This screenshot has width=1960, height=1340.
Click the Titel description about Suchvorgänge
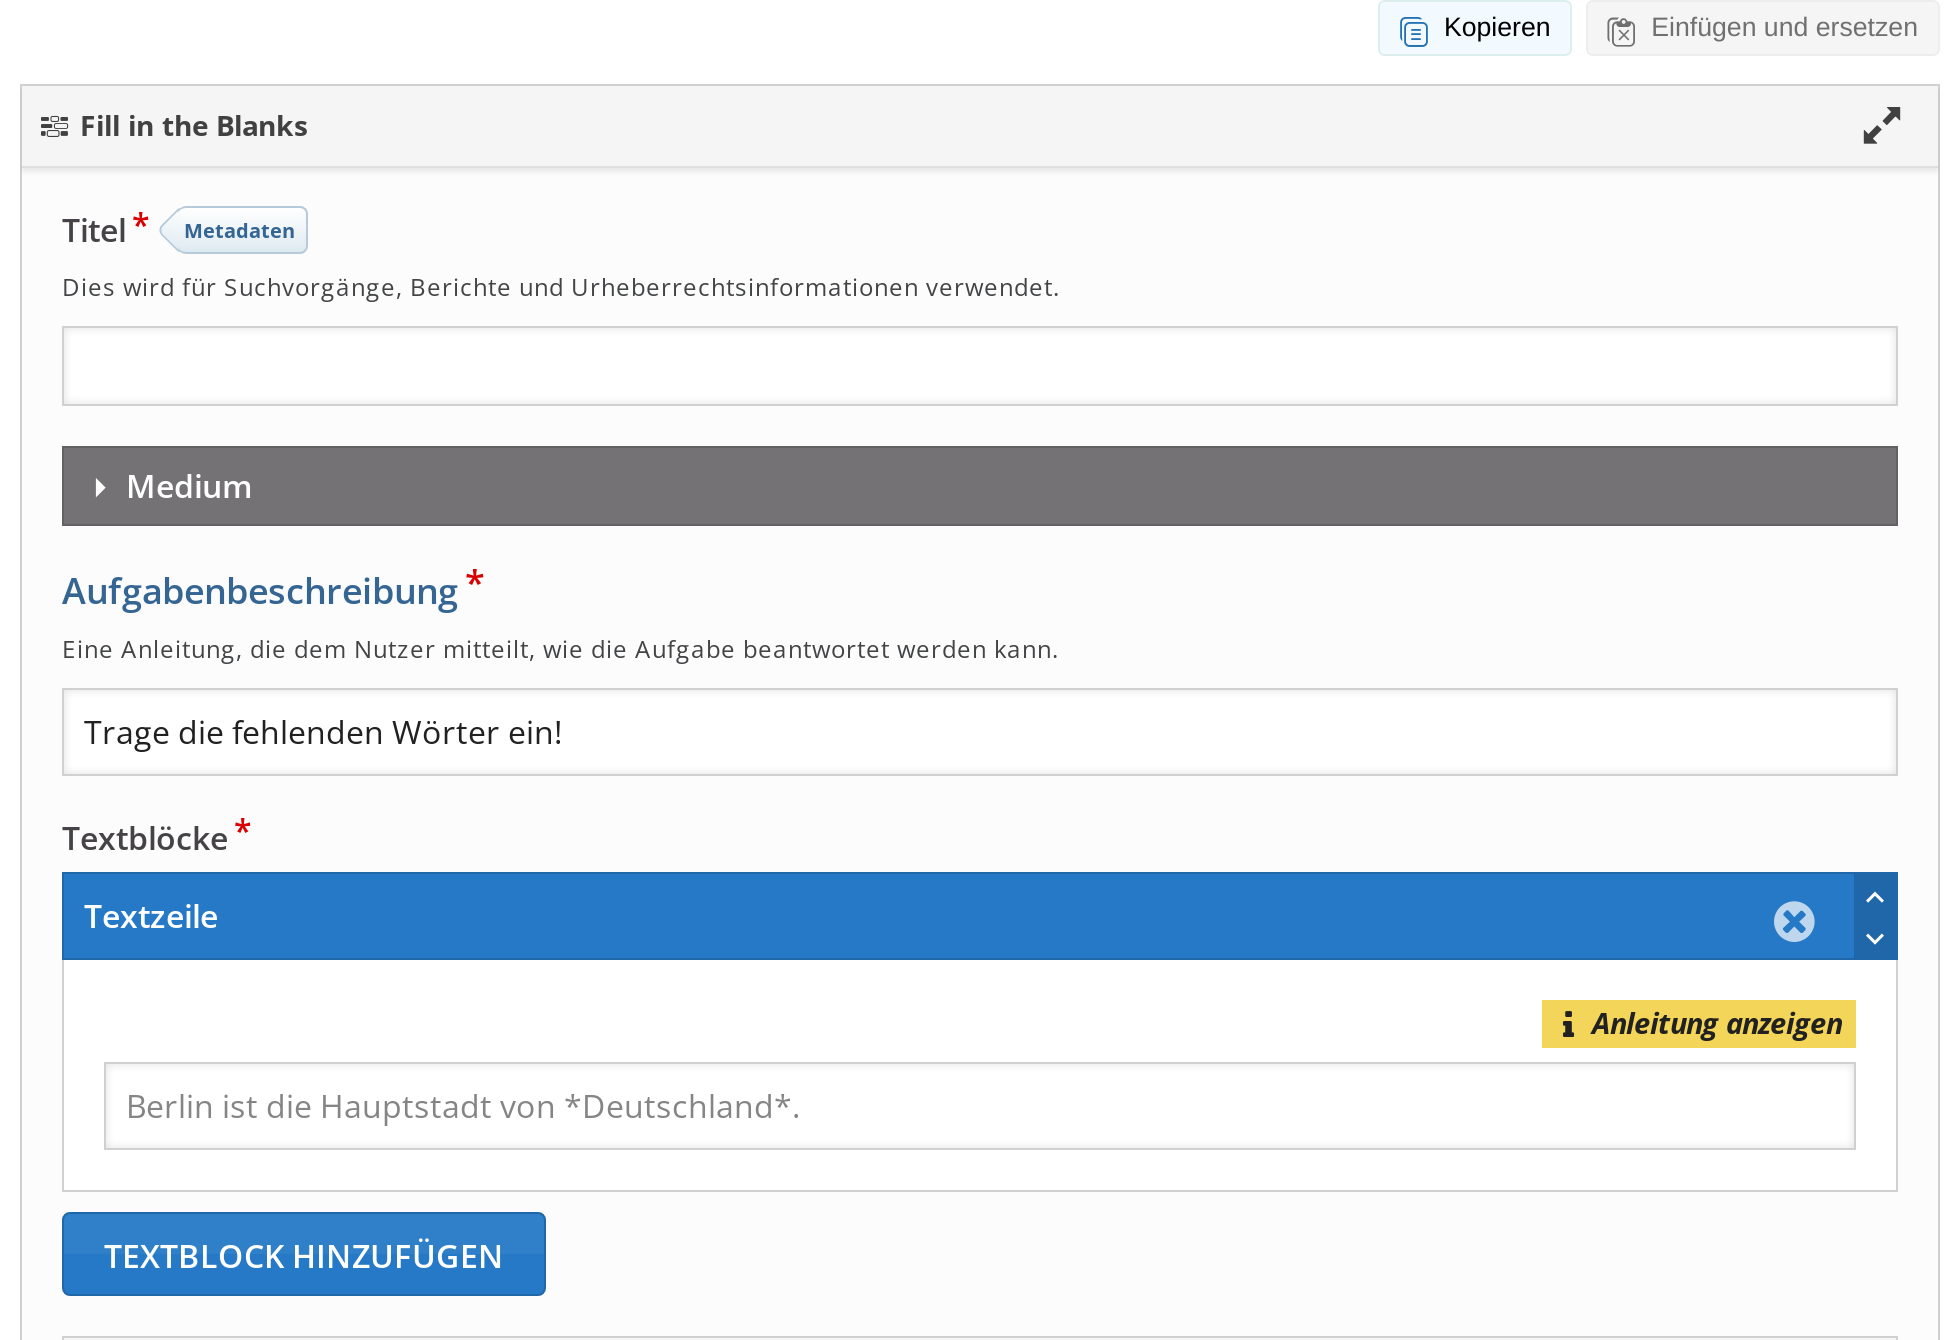click(560, 288)
